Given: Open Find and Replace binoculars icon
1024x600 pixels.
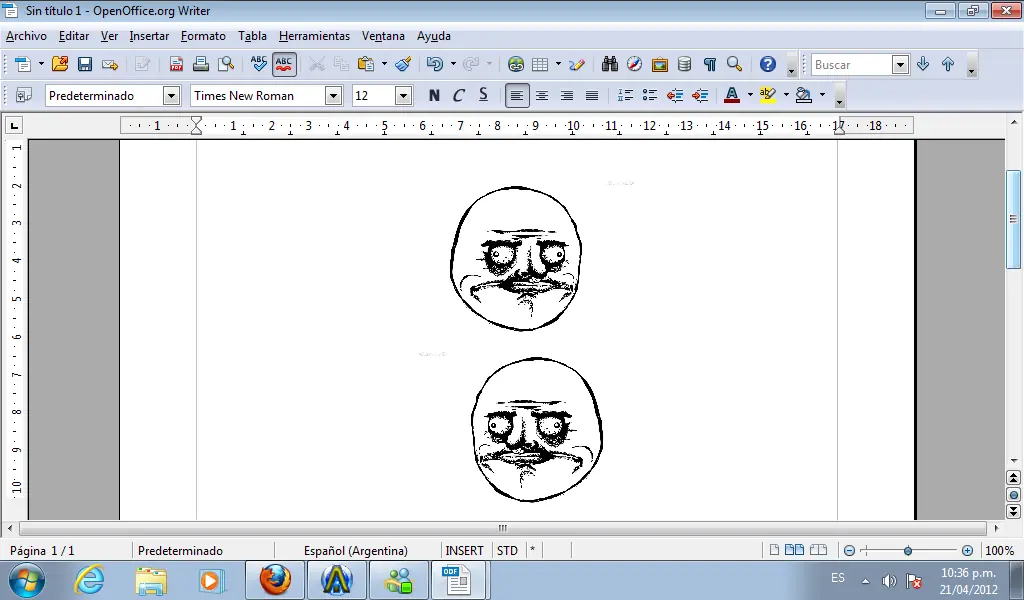Looking at the screenshot, I should (x=609, y=64).
